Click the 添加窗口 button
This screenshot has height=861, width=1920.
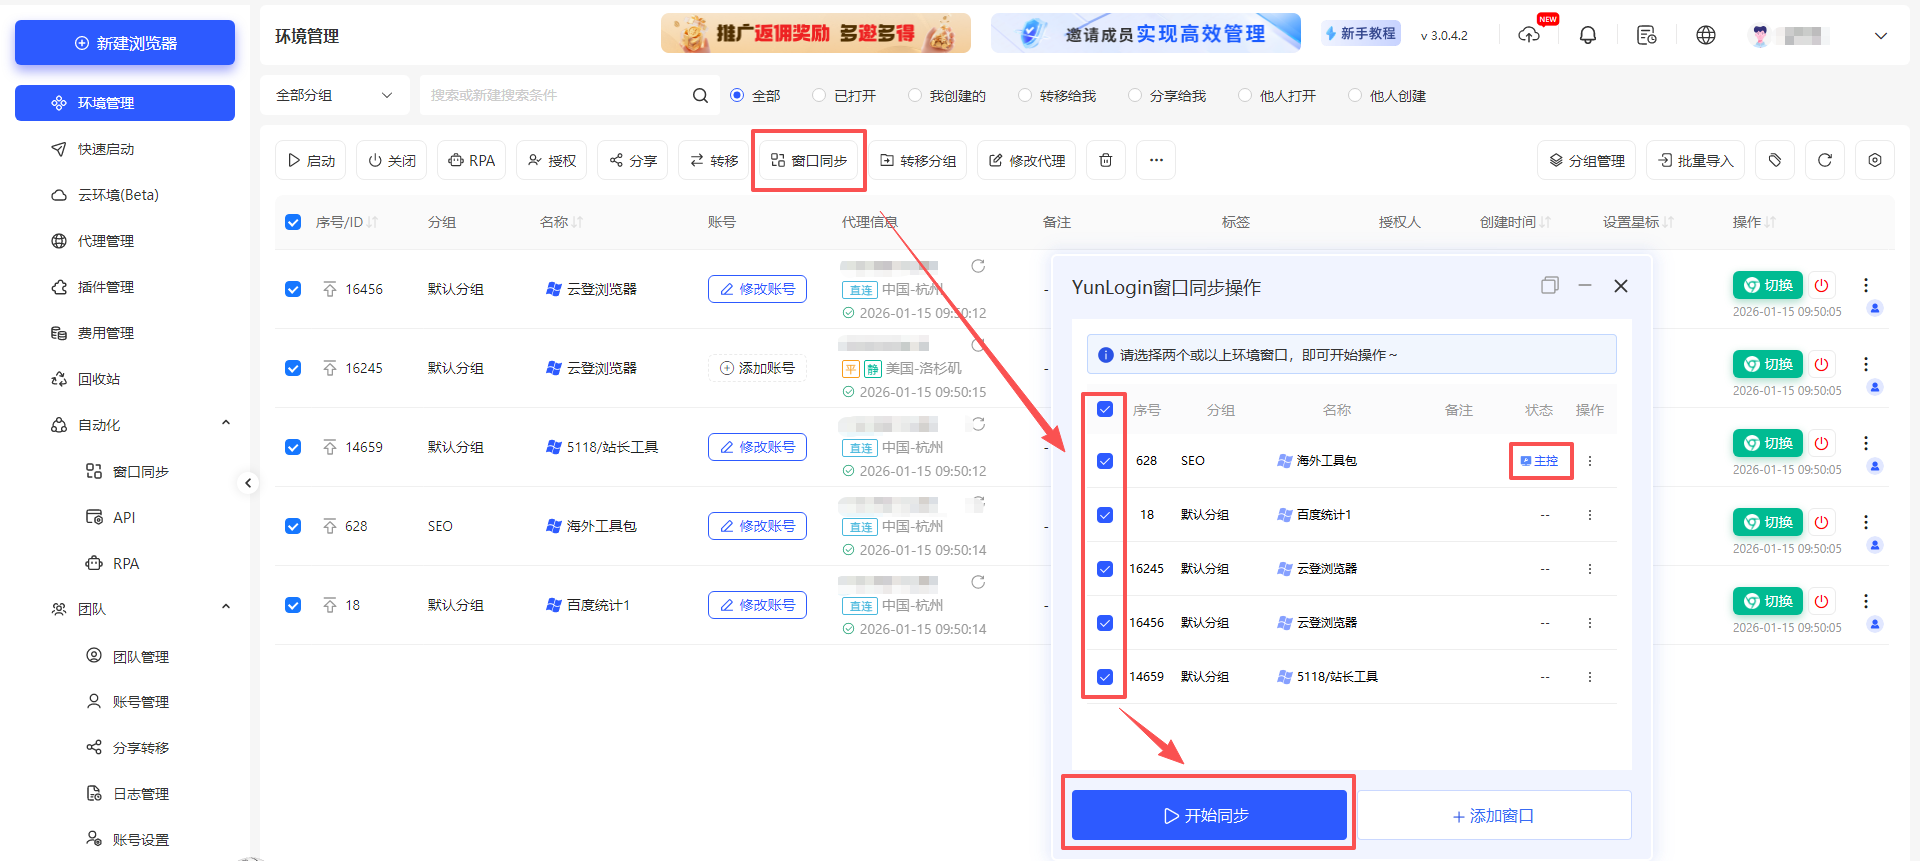coord(1494,816)
